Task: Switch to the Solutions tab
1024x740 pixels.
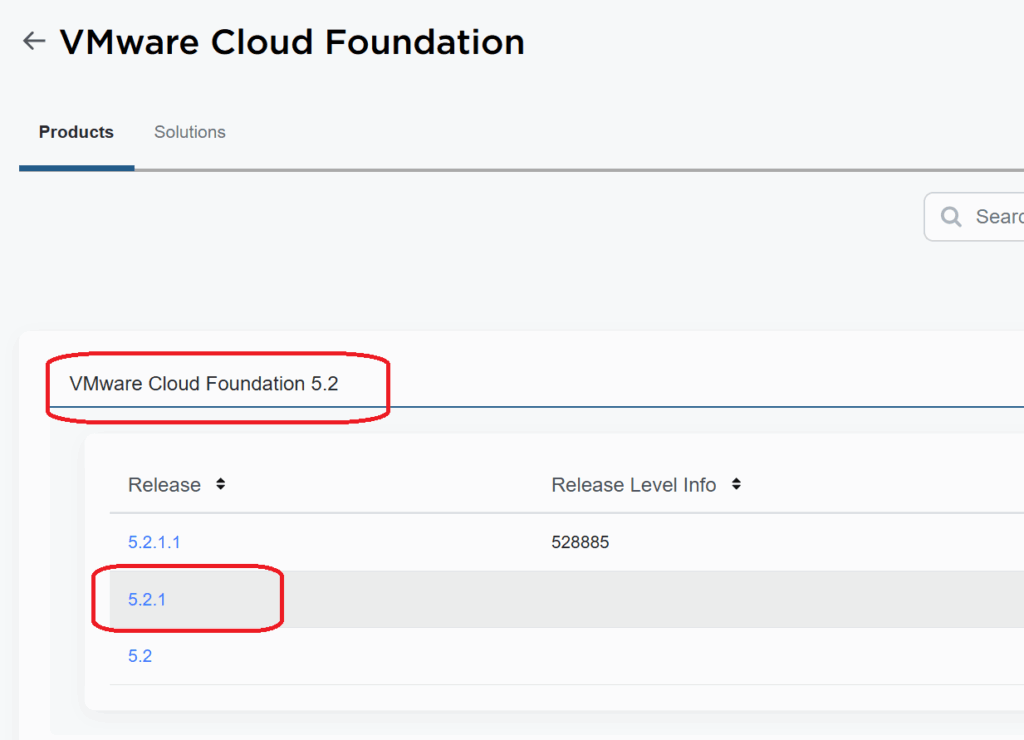Action: click(x=189, y=132)
